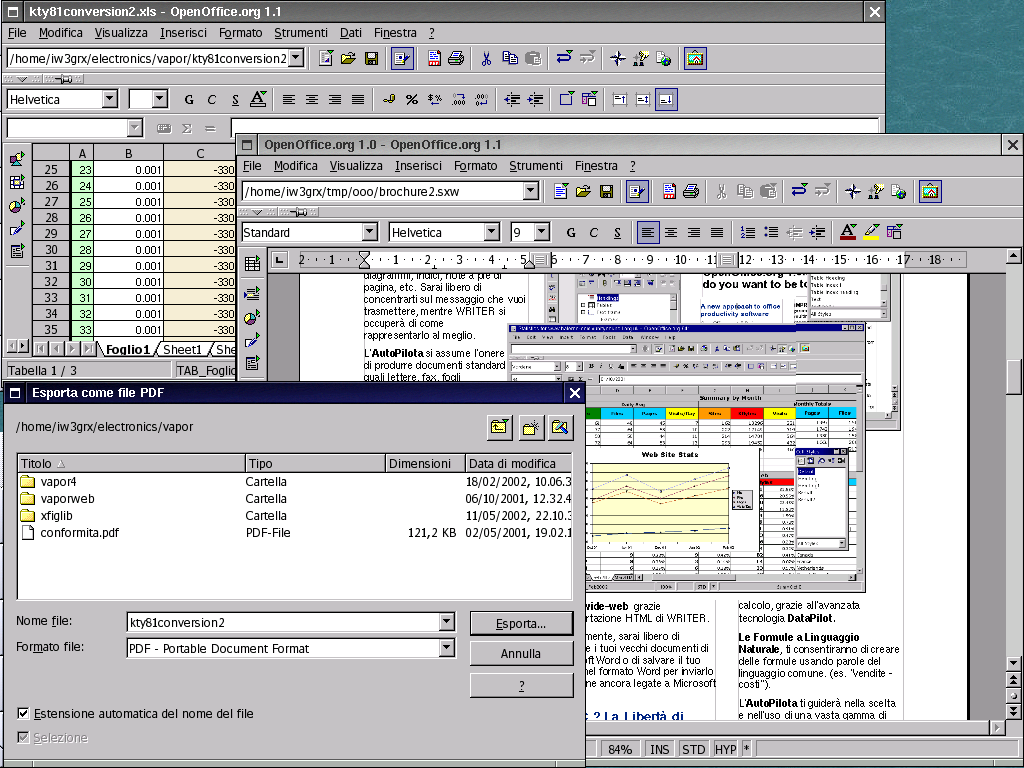1024x768 pixels.
Task: Sort files by Titolo column header
Action: pos(131,464)
